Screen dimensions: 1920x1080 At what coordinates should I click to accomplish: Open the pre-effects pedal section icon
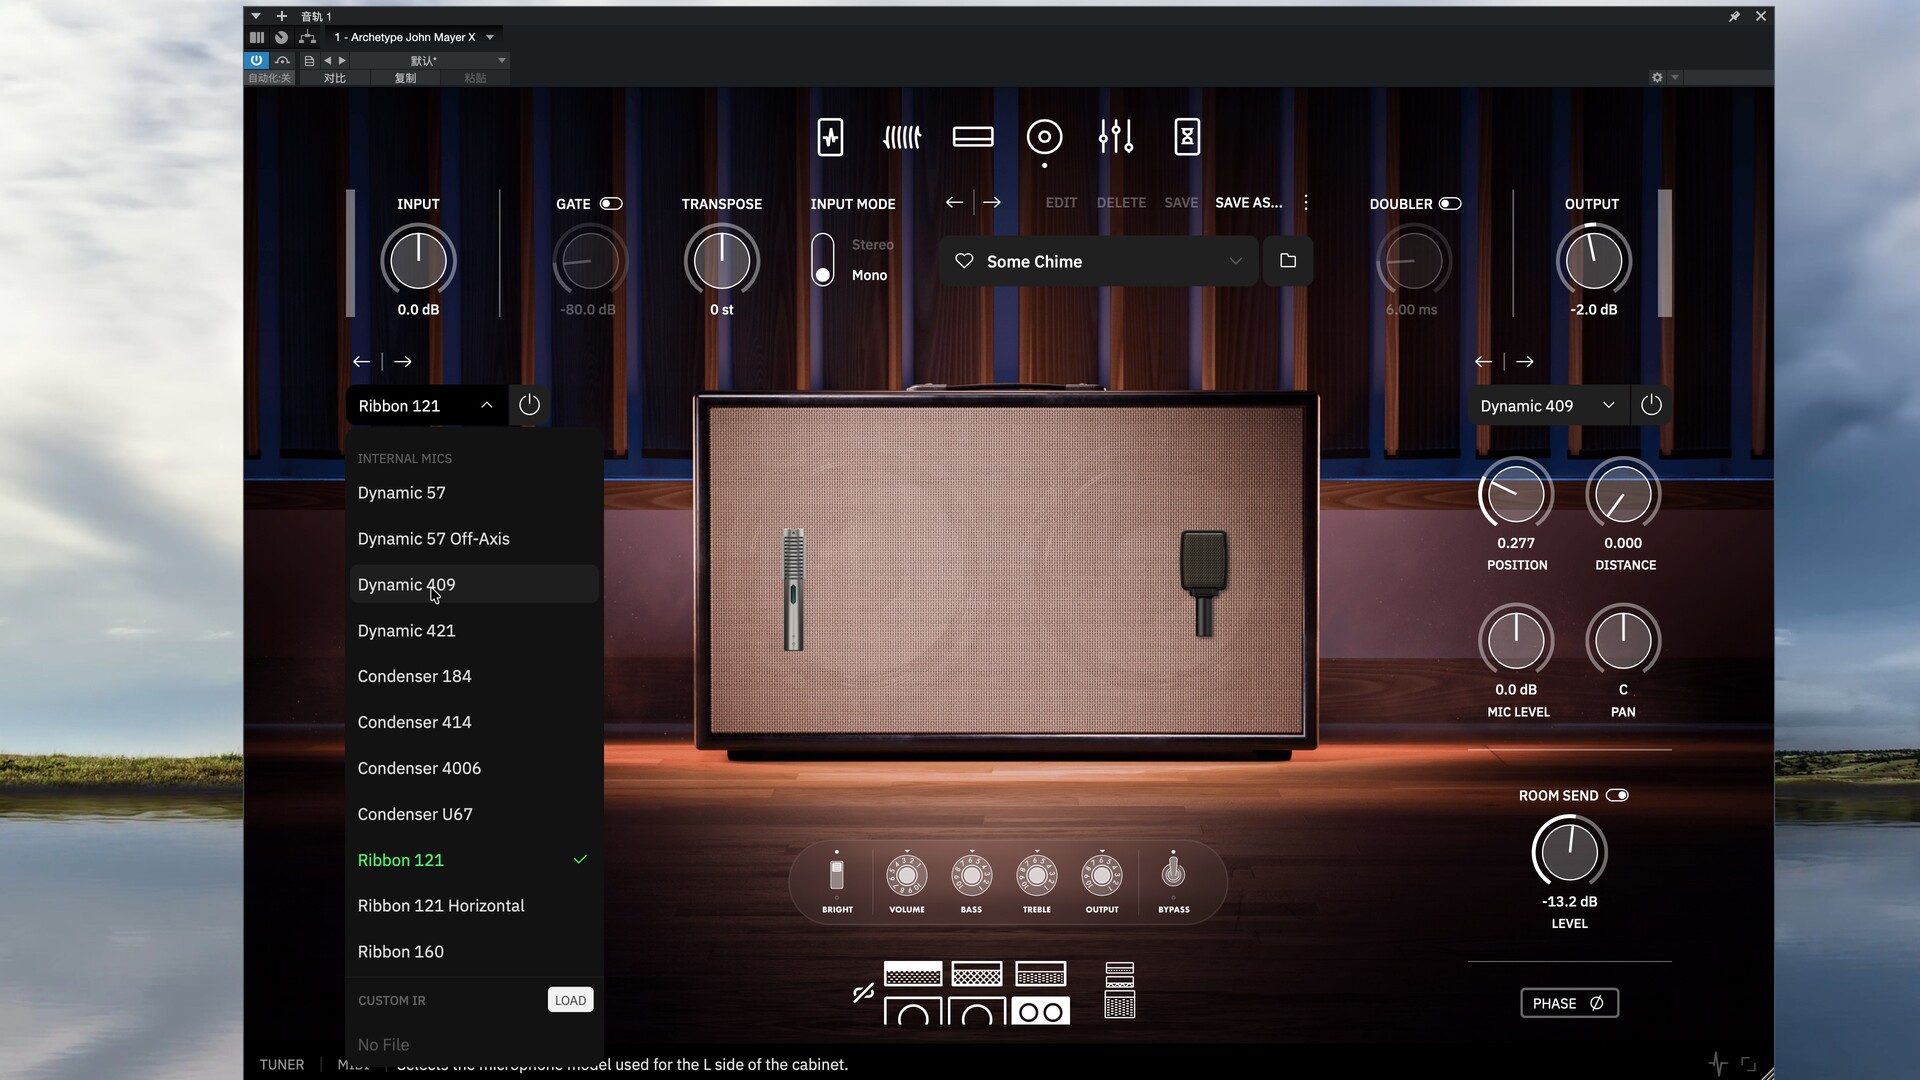pos(830,137)
